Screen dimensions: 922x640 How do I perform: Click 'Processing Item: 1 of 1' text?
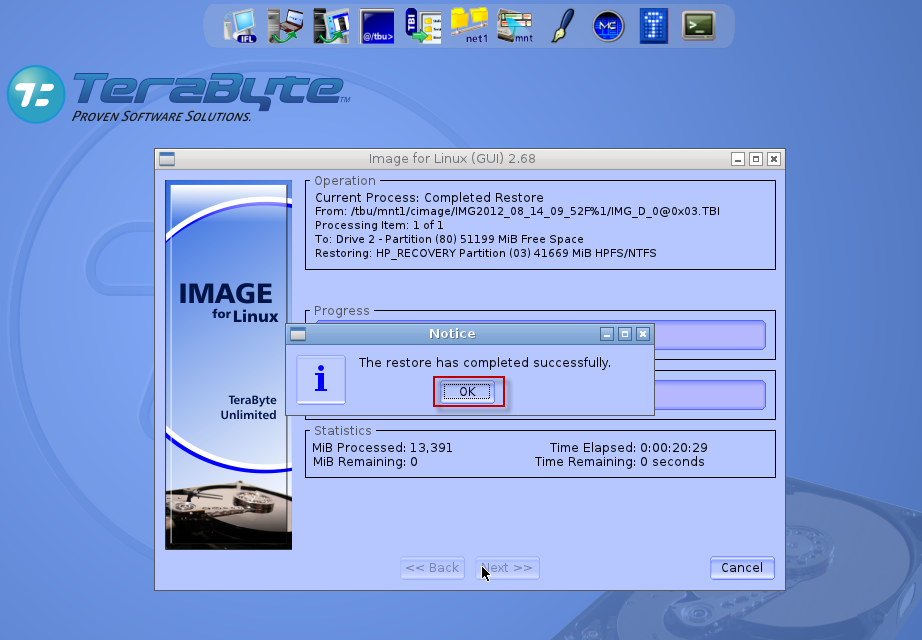379,225
